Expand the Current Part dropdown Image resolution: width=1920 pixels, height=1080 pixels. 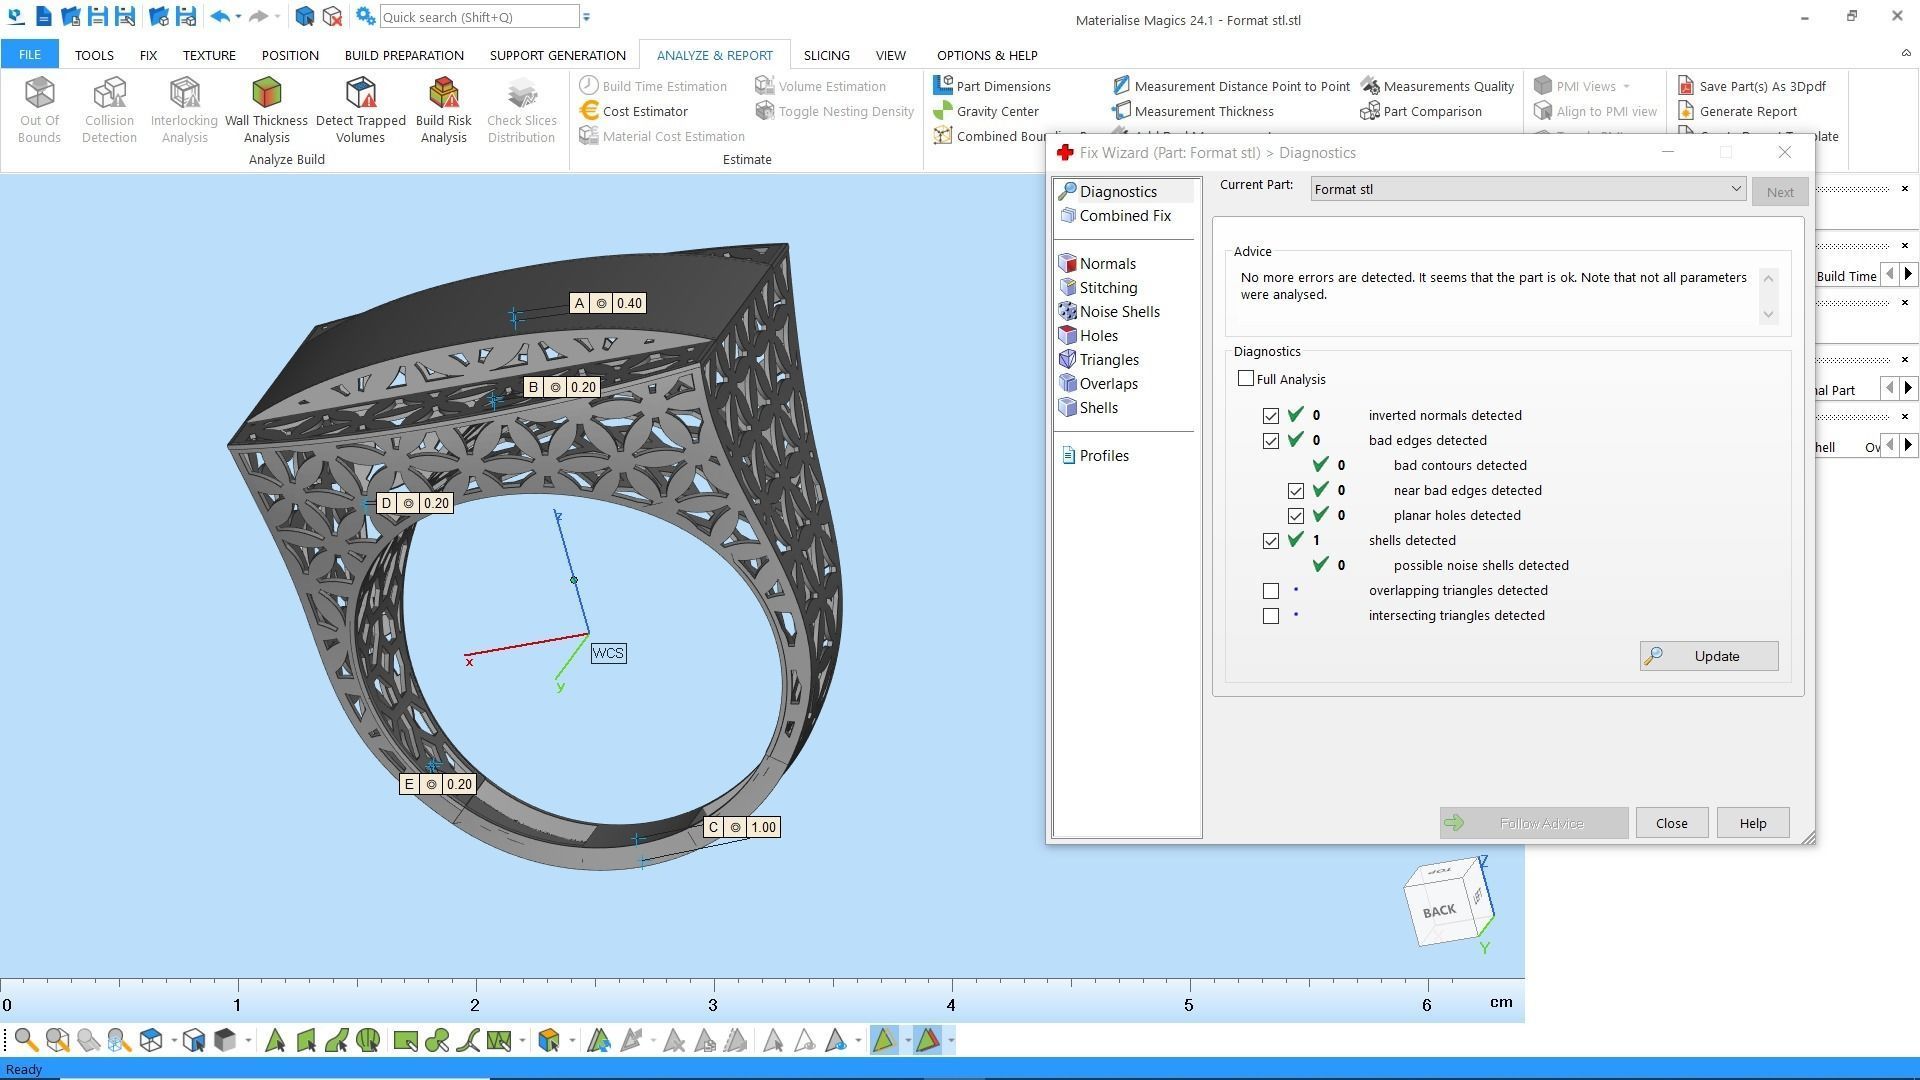click(x=1735, y=189)
